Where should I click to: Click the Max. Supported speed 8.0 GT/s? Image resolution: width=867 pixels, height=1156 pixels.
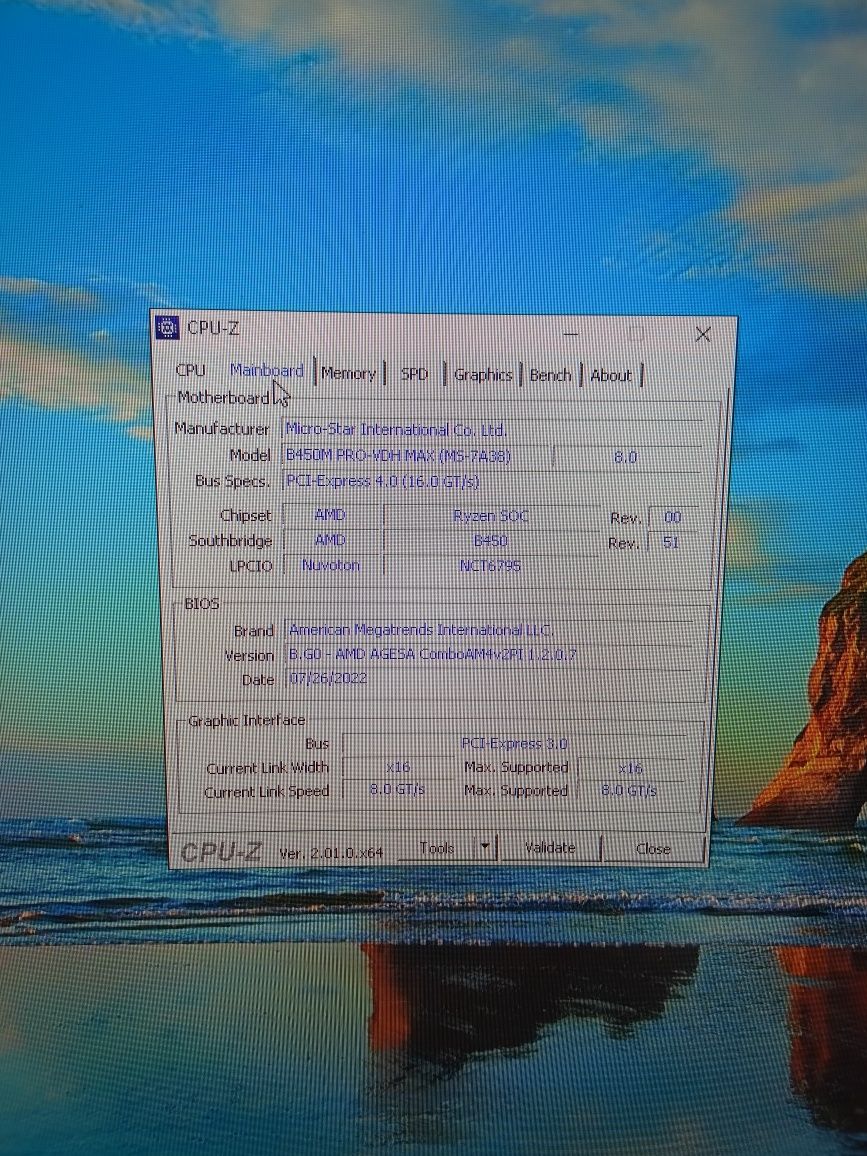tap(630, 791)
